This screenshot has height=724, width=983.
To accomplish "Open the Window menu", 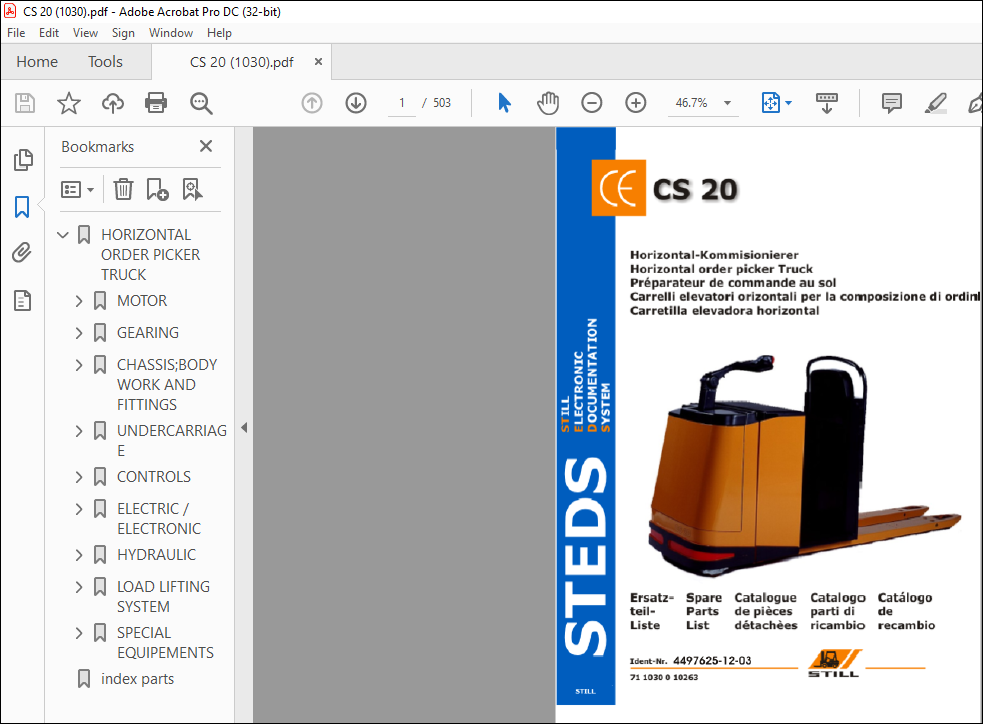I will (x=171, y=33).
